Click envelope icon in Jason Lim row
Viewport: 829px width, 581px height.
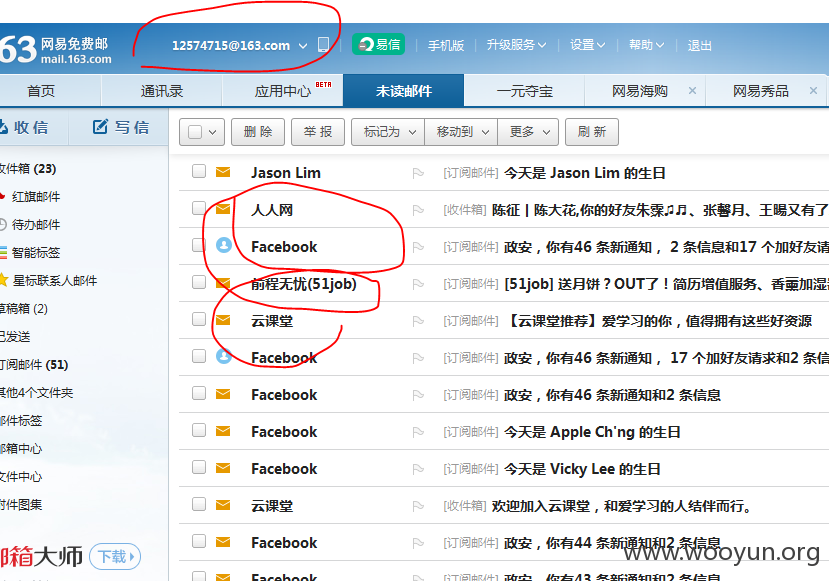(223, 172)
